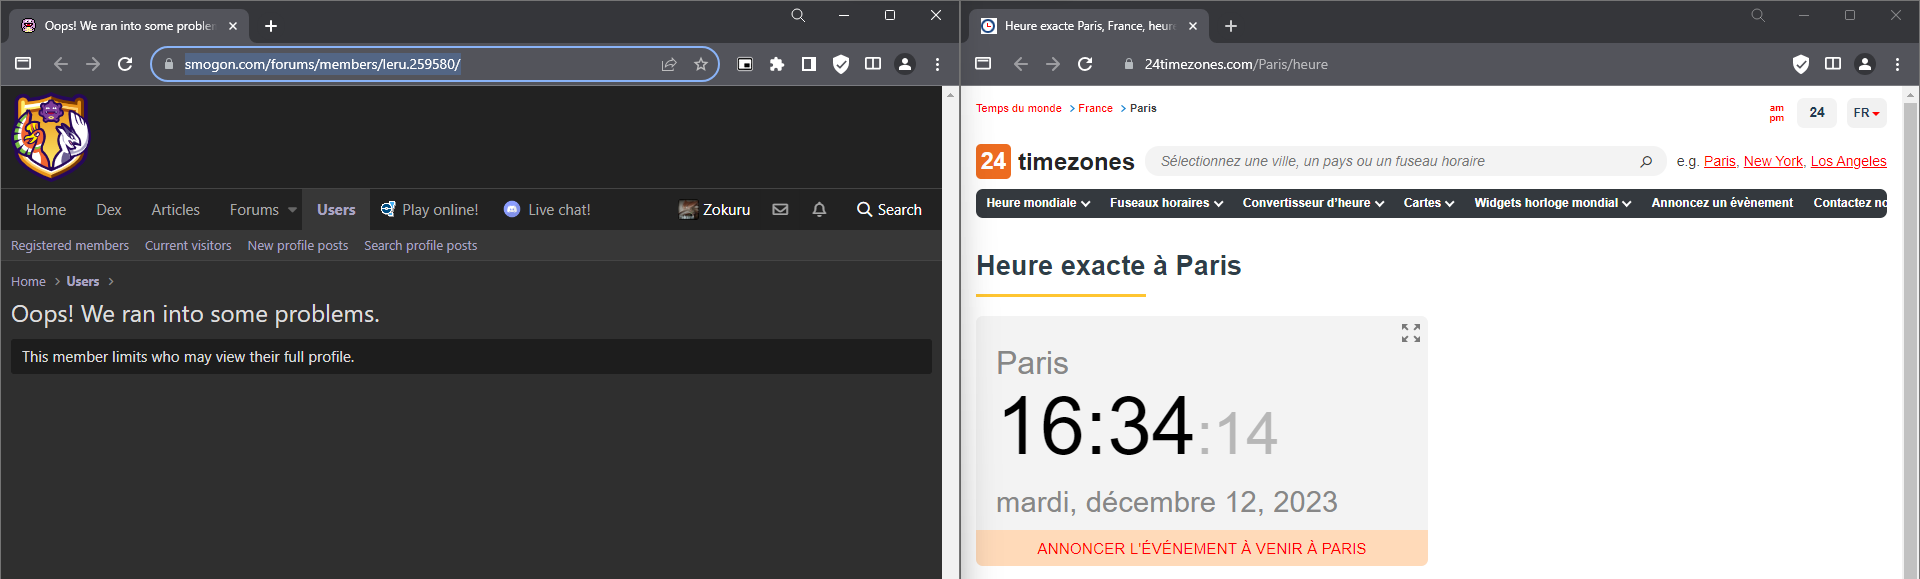Switch to 24-hour time format

[x=1816, y=113]
